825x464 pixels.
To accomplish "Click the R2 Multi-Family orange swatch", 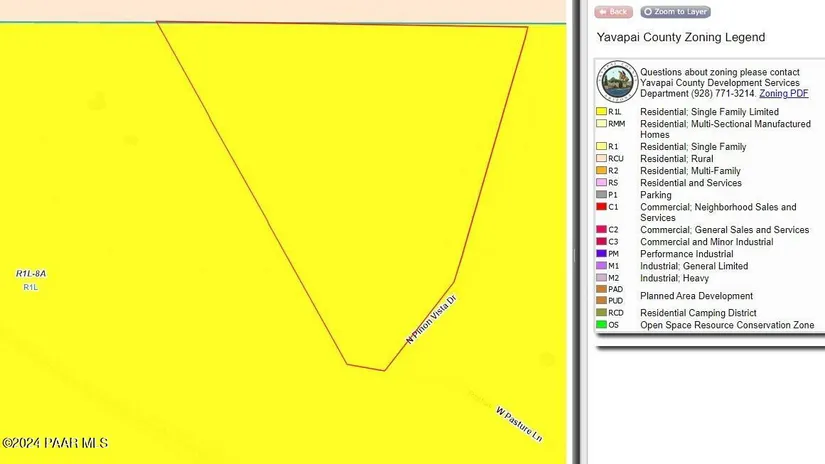I will 601,171.
